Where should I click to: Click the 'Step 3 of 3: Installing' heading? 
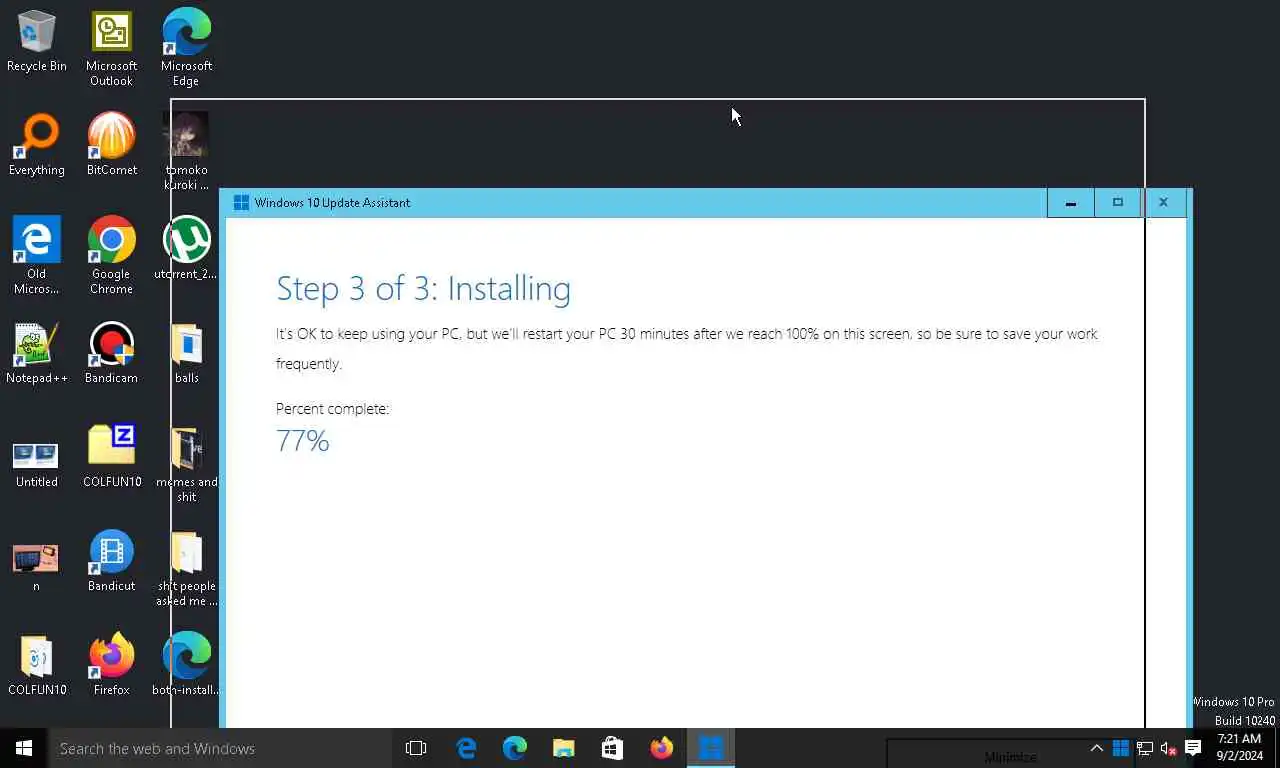(423, 289)
